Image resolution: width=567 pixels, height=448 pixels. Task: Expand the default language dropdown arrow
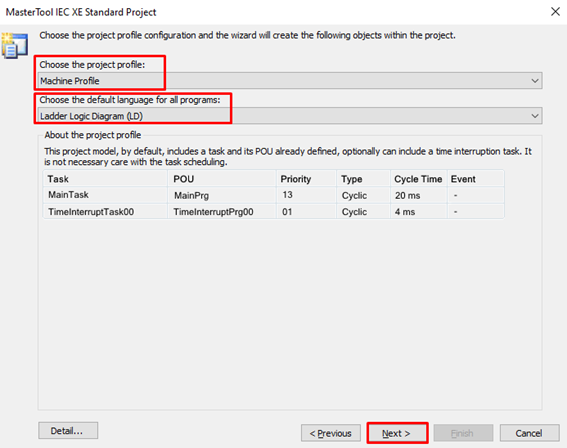tap(535, 116)
